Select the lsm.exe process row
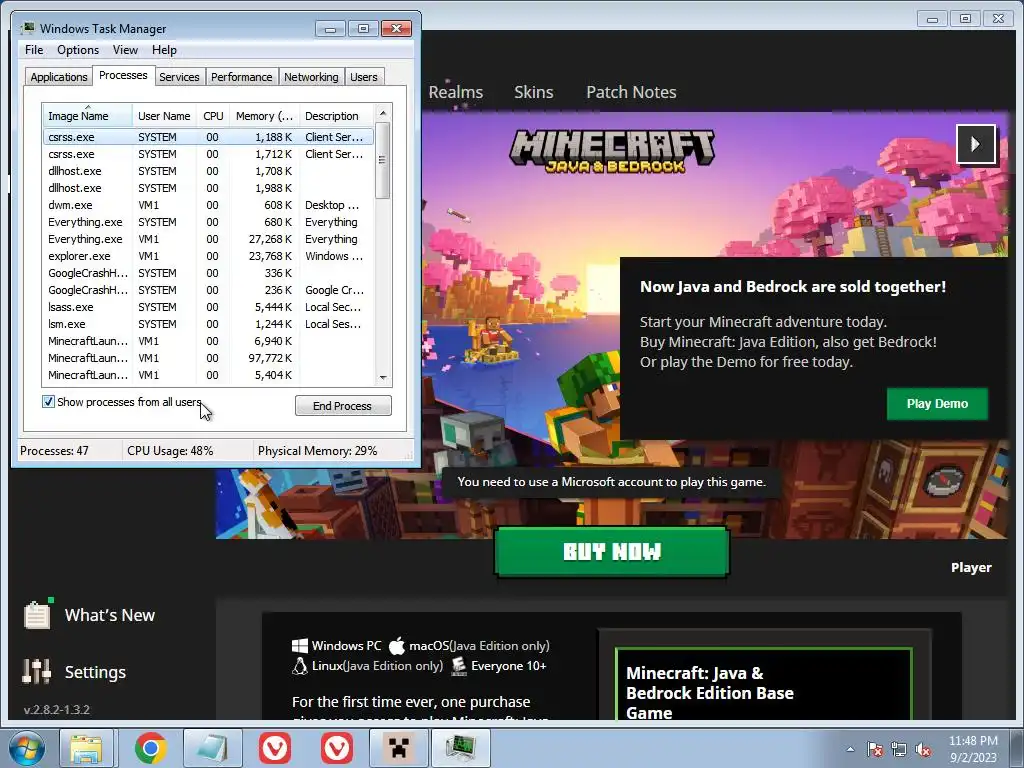This screenshot has width=1024, height=768. [208, 324]
